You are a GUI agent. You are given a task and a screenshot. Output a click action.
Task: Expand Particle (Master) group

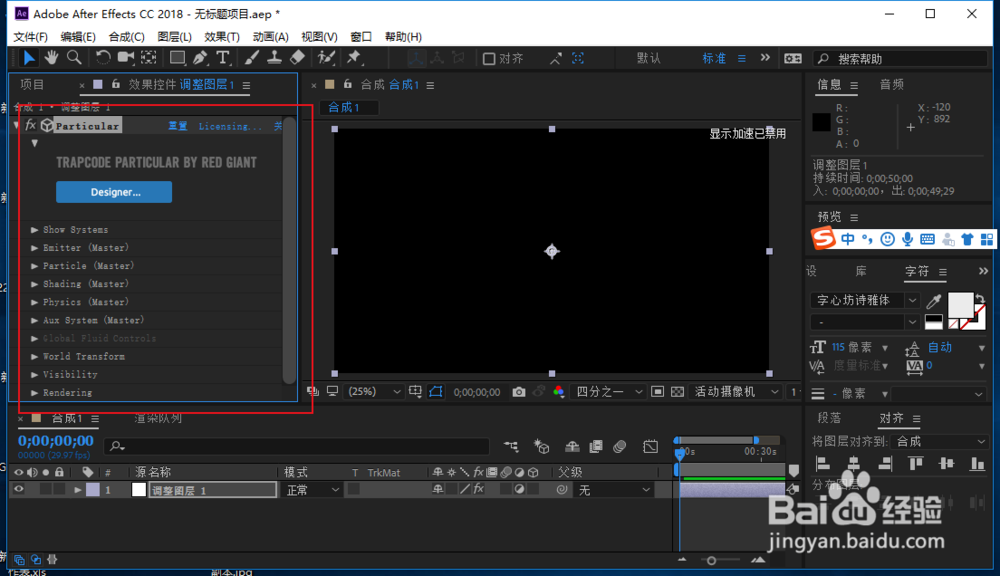[x=34, y=265]
